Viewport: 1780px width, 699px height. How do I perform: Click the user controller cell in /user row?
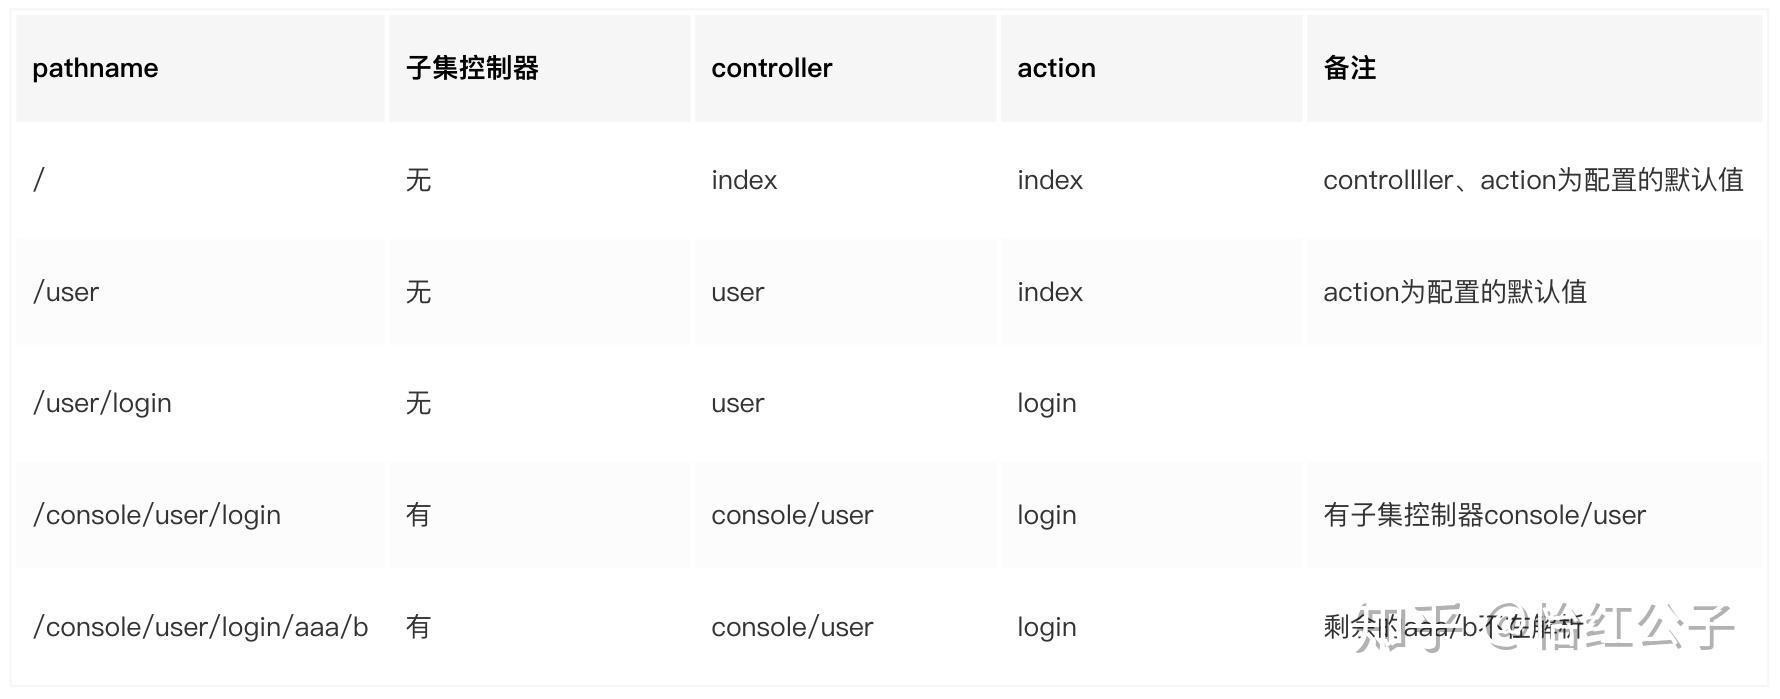coord(737,292)
